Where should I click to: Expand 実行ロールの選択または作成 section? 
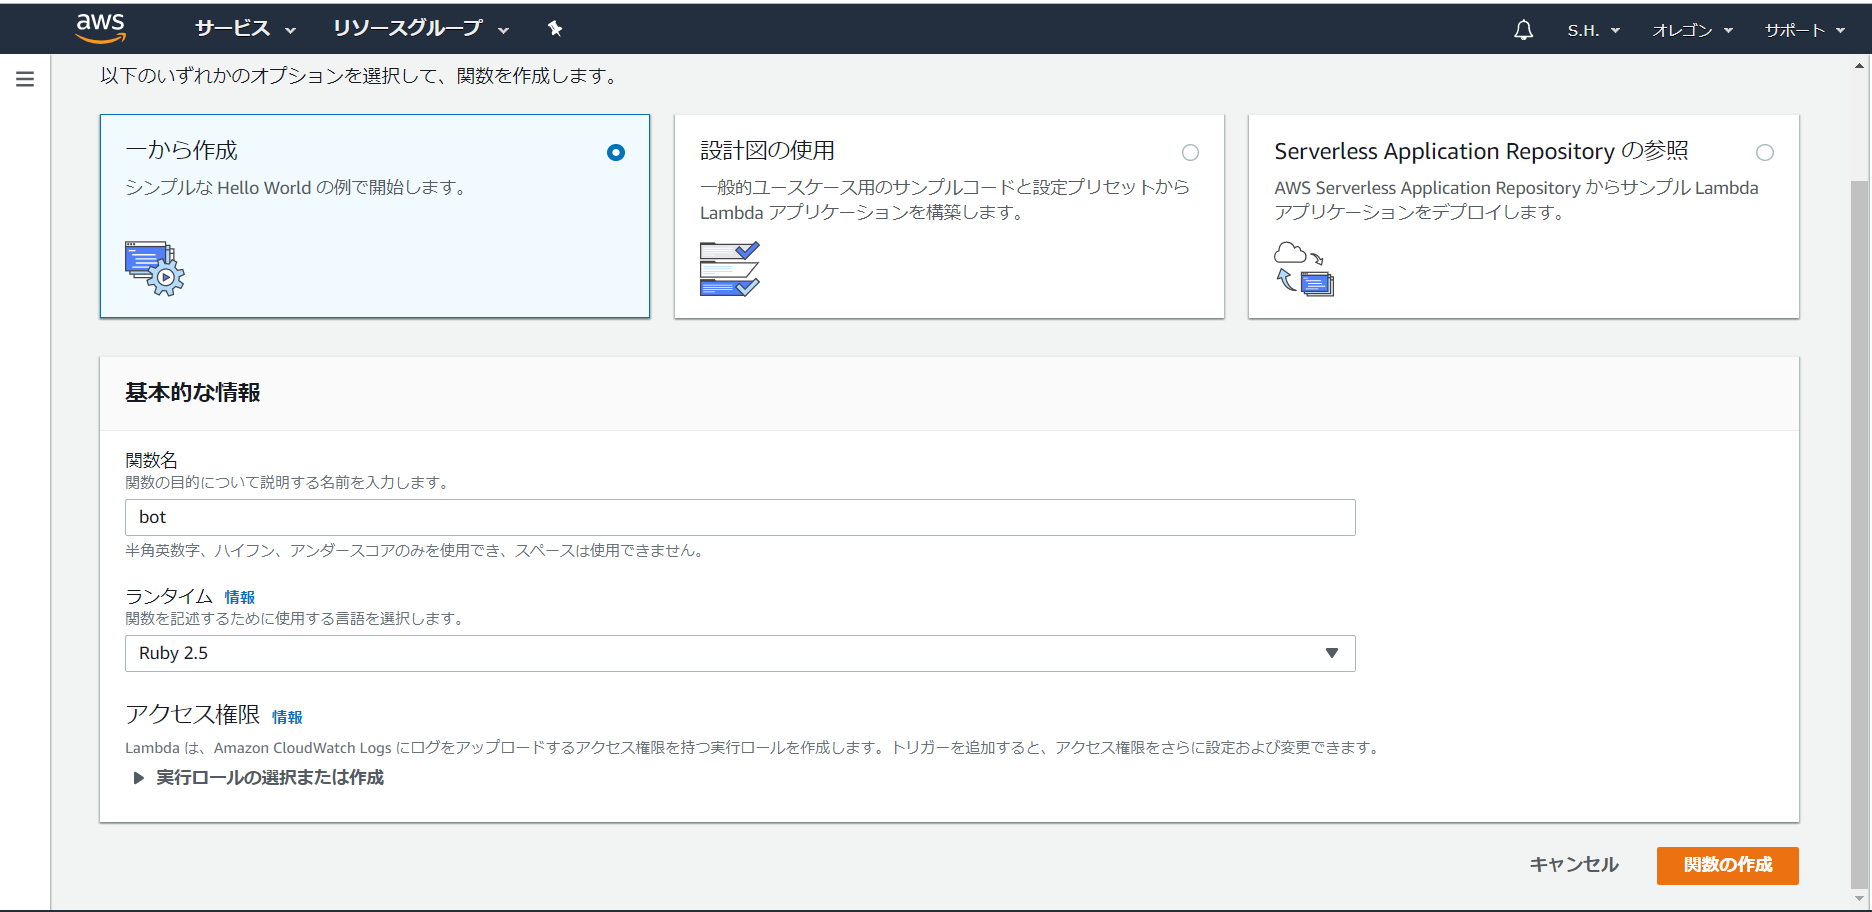click(259, 777)
